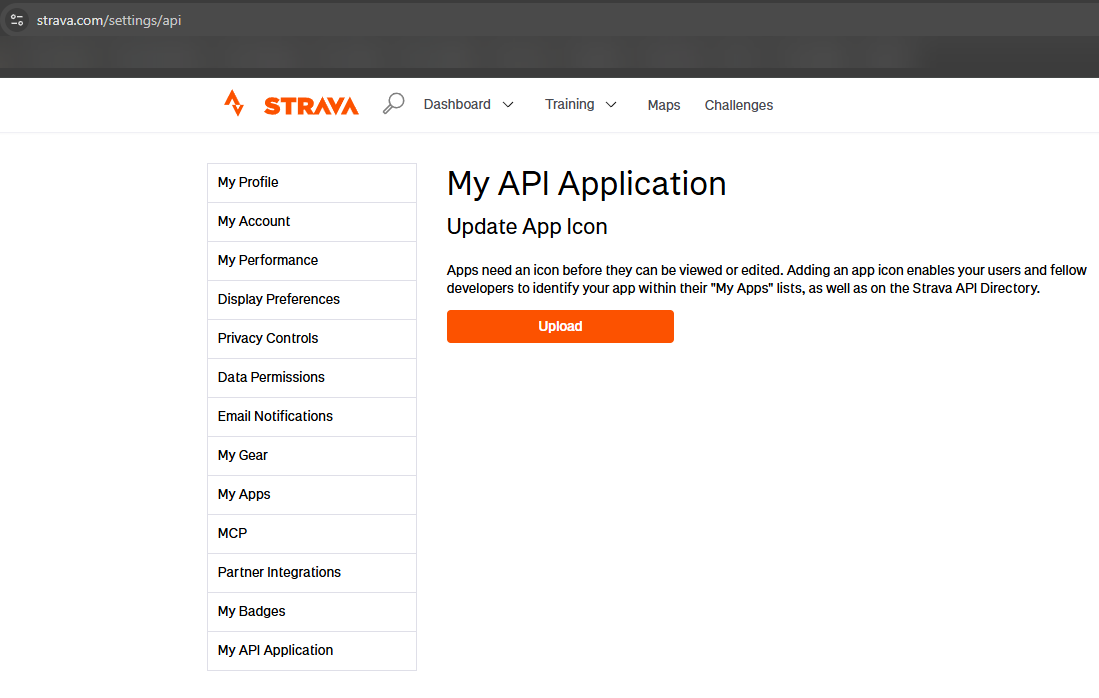Click the Upload button

[560, 327]
